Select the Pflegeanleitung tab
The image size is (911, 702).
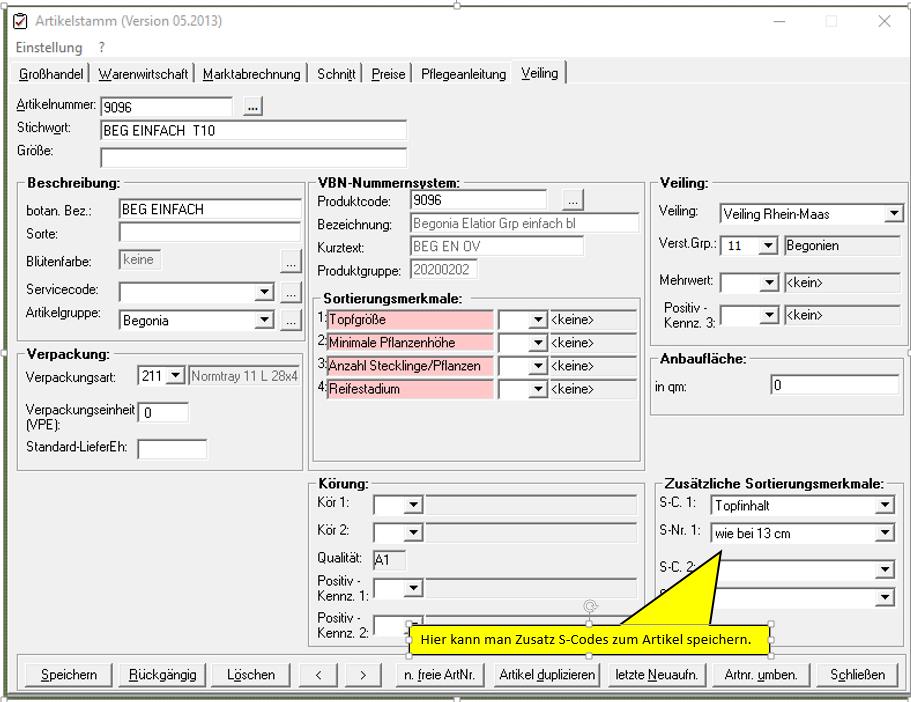click(x=463, y=74)
